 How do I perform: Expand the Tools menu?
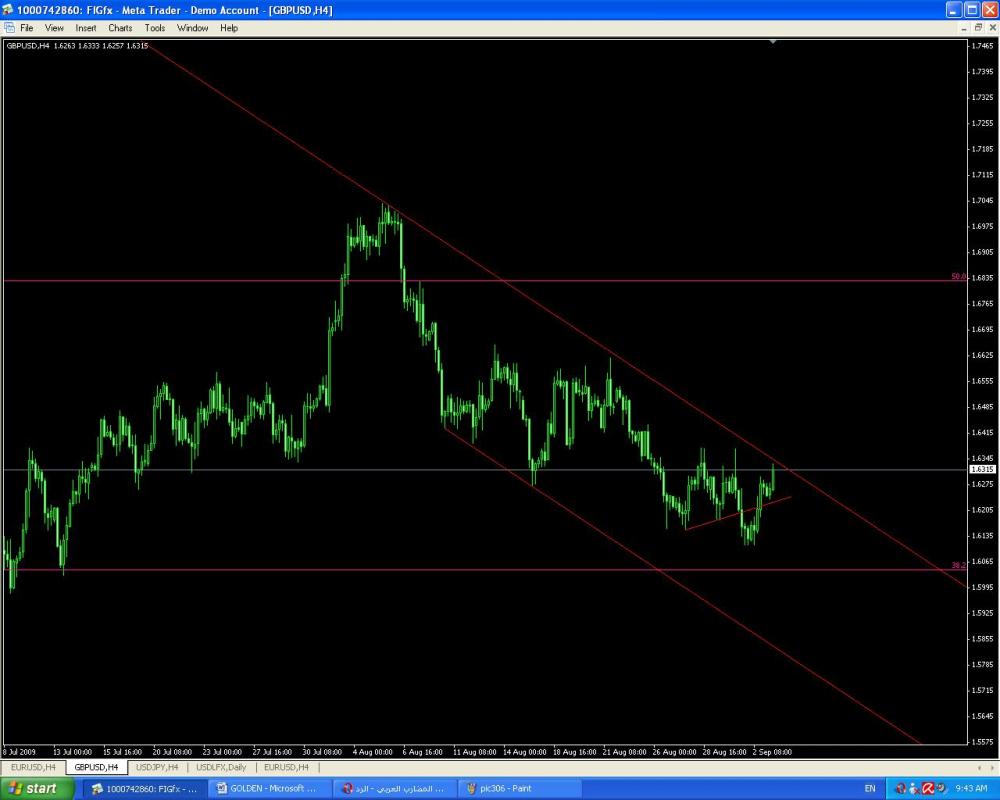pyautogui.click(x=155, y=28)
